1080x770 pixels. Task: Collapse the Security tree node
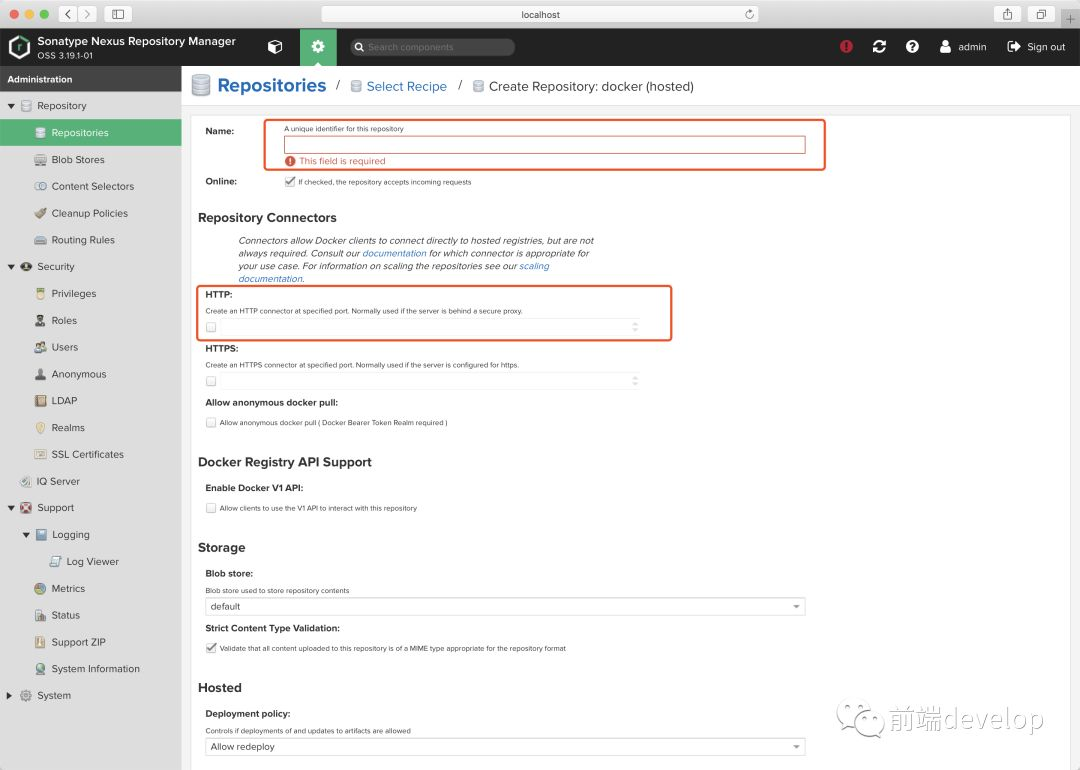coord(11,267)
